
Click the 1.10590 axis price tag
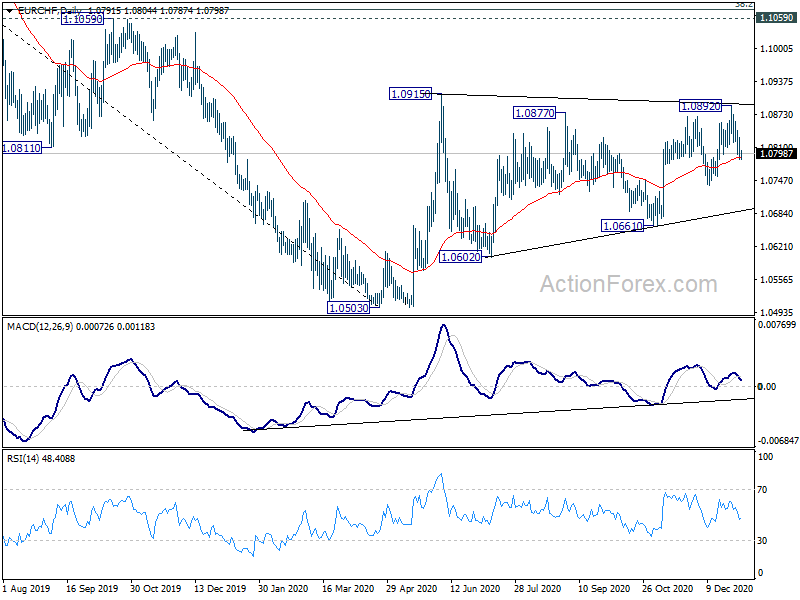pos(776,18)
